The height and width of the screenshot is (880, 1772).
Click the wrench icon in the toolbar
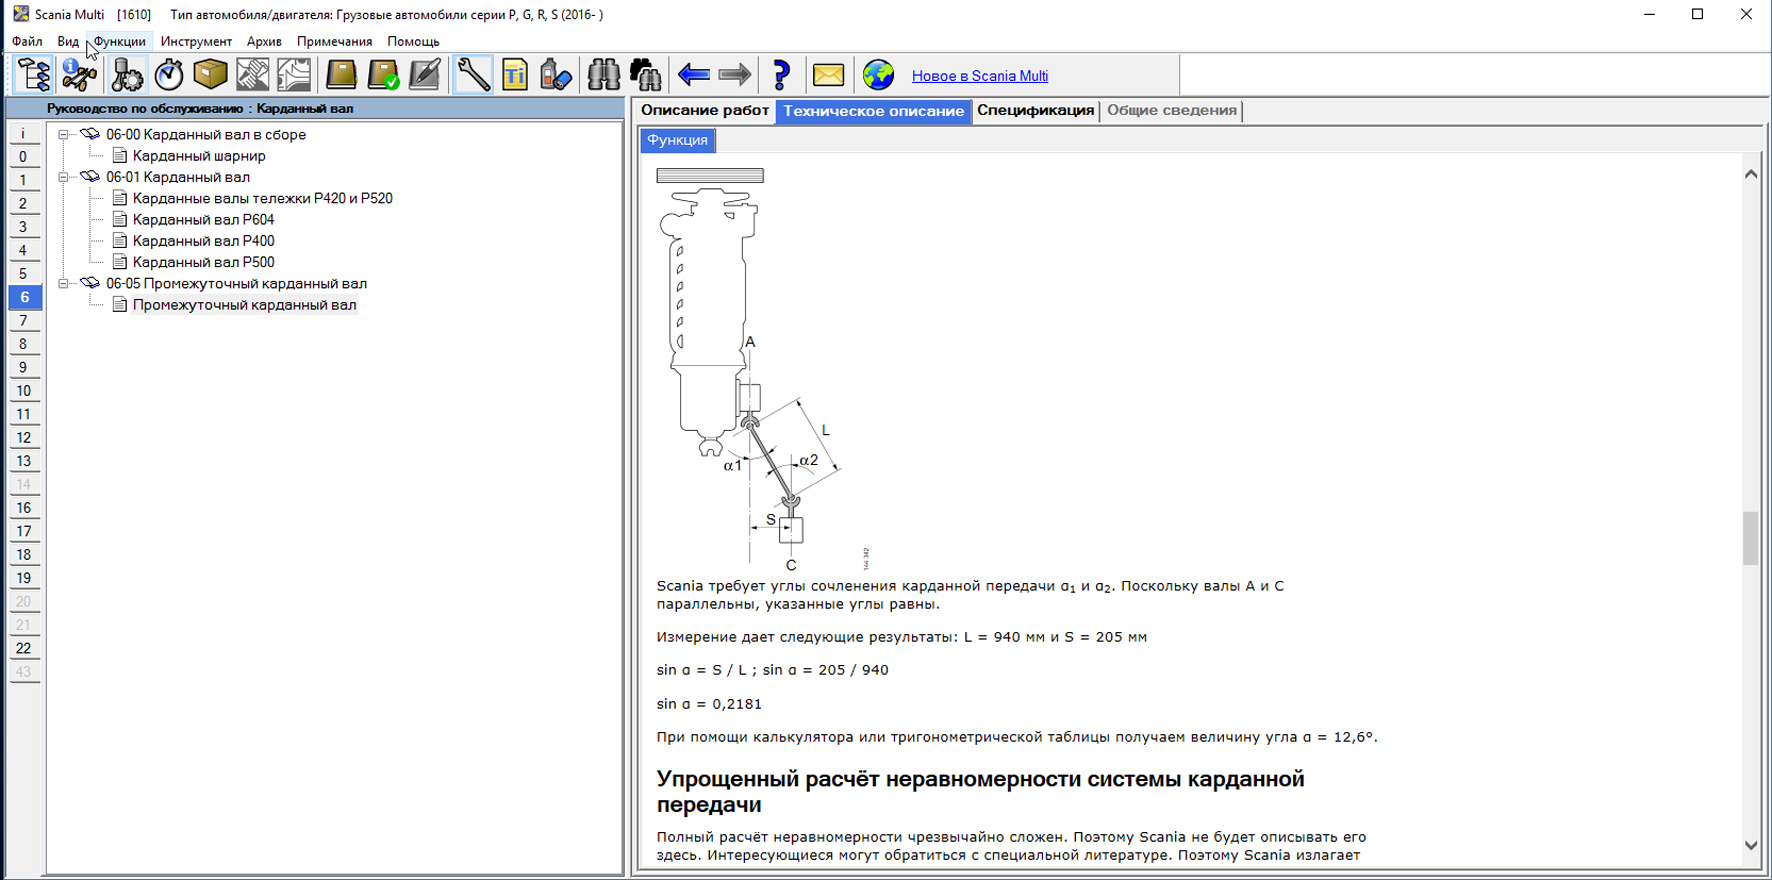click(x=473, y=75)
